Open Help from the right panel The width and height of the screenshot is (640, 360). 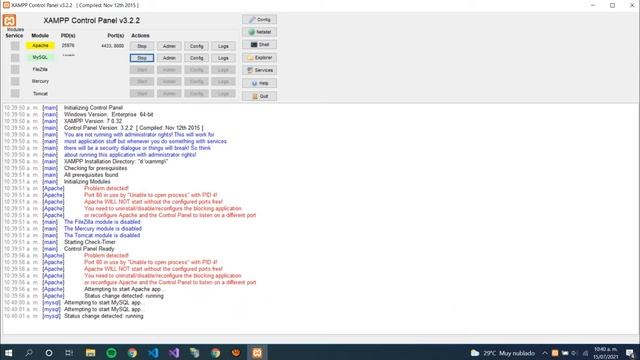[x=260, y=83]
